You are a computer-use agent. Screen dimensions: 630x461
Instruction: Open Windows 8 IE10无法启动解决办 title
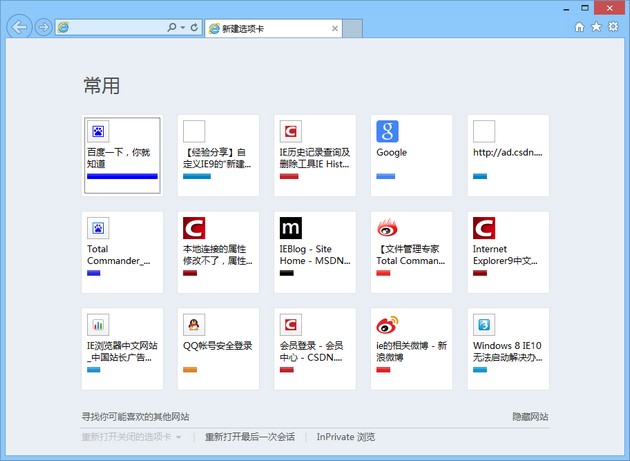508,352
